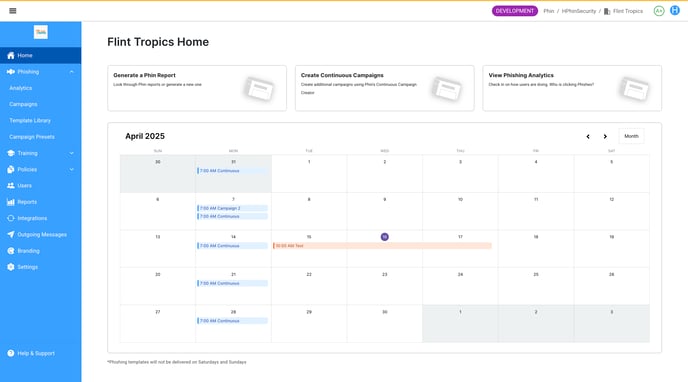Go to next month arrow
The image size is (688, 382).
pos(605,136)
